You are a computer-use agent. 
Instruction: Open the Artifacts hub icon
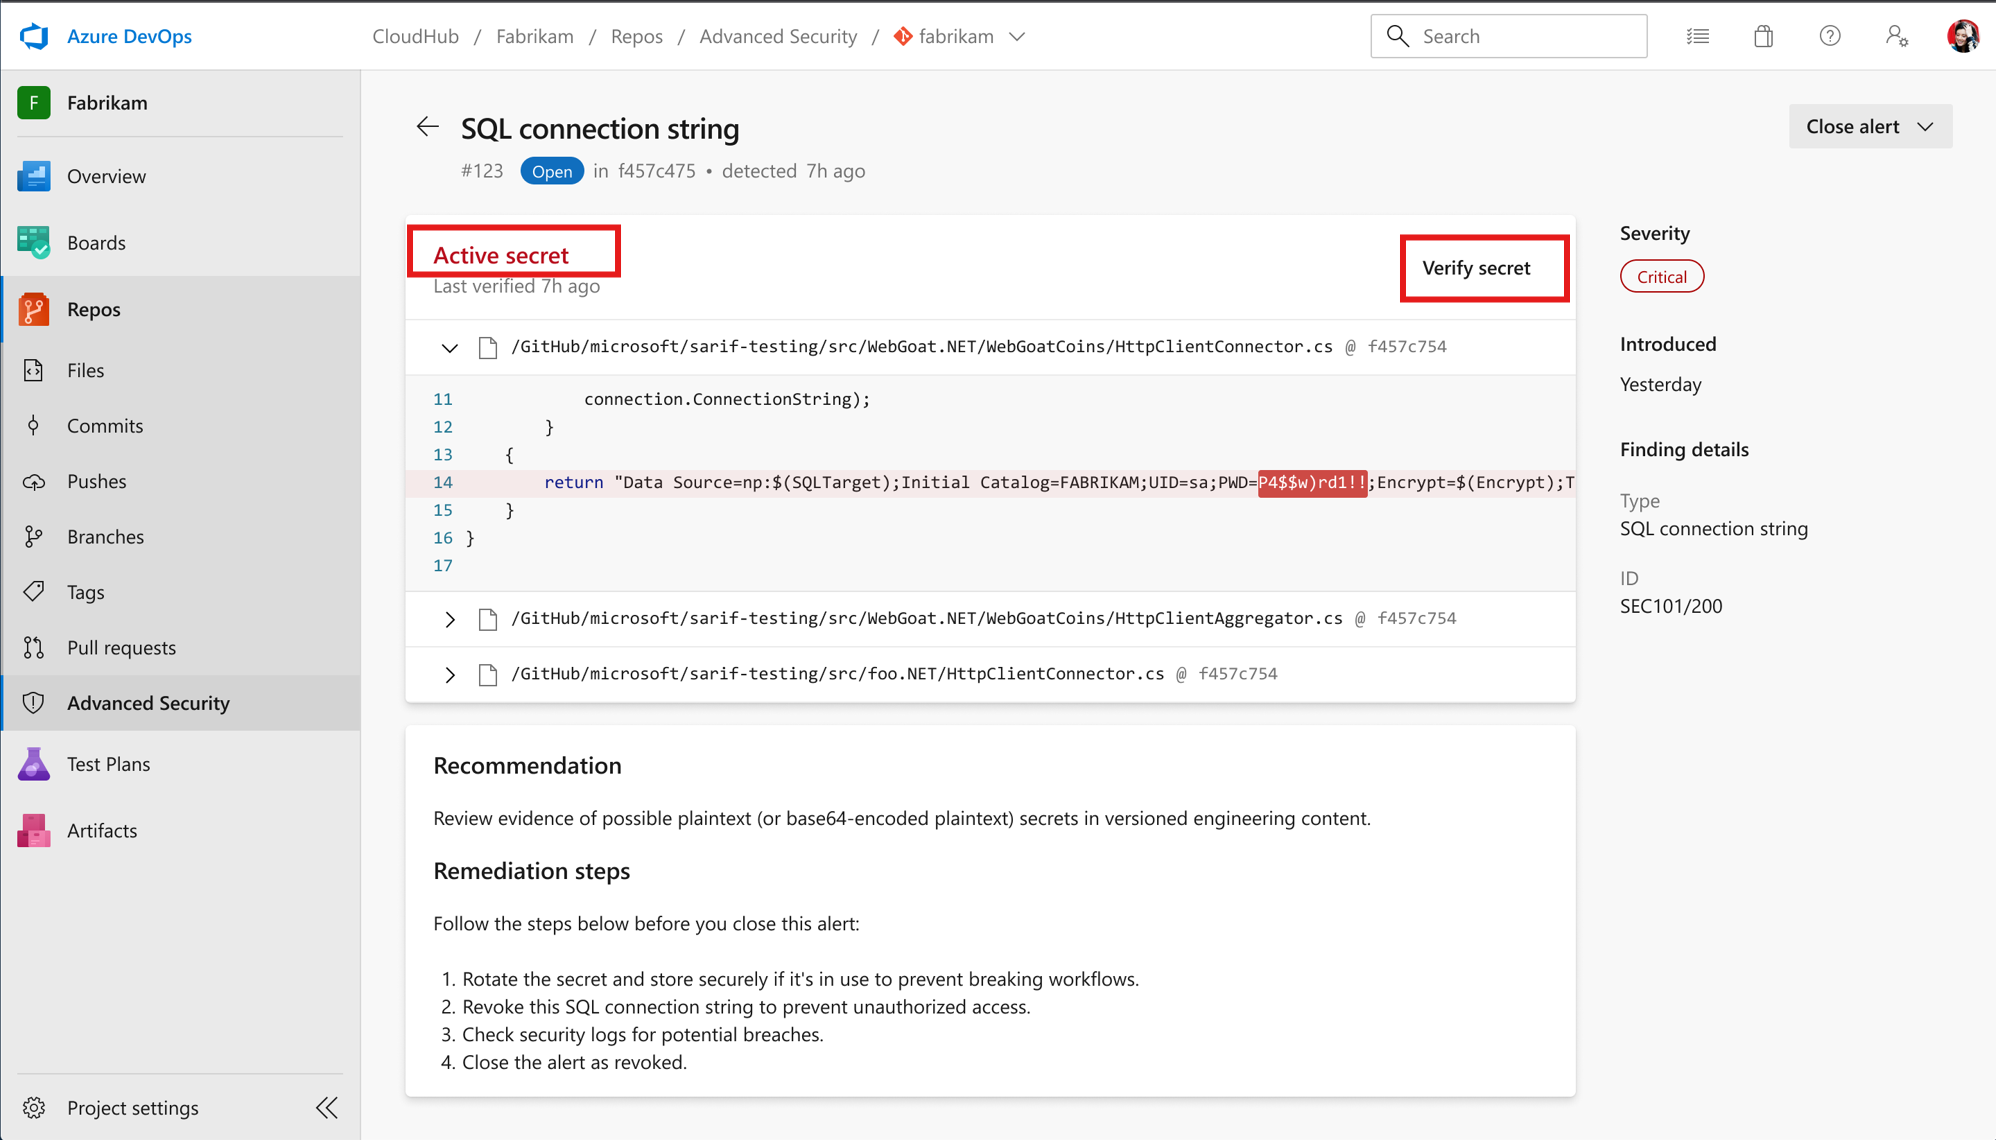pos(34,830)
